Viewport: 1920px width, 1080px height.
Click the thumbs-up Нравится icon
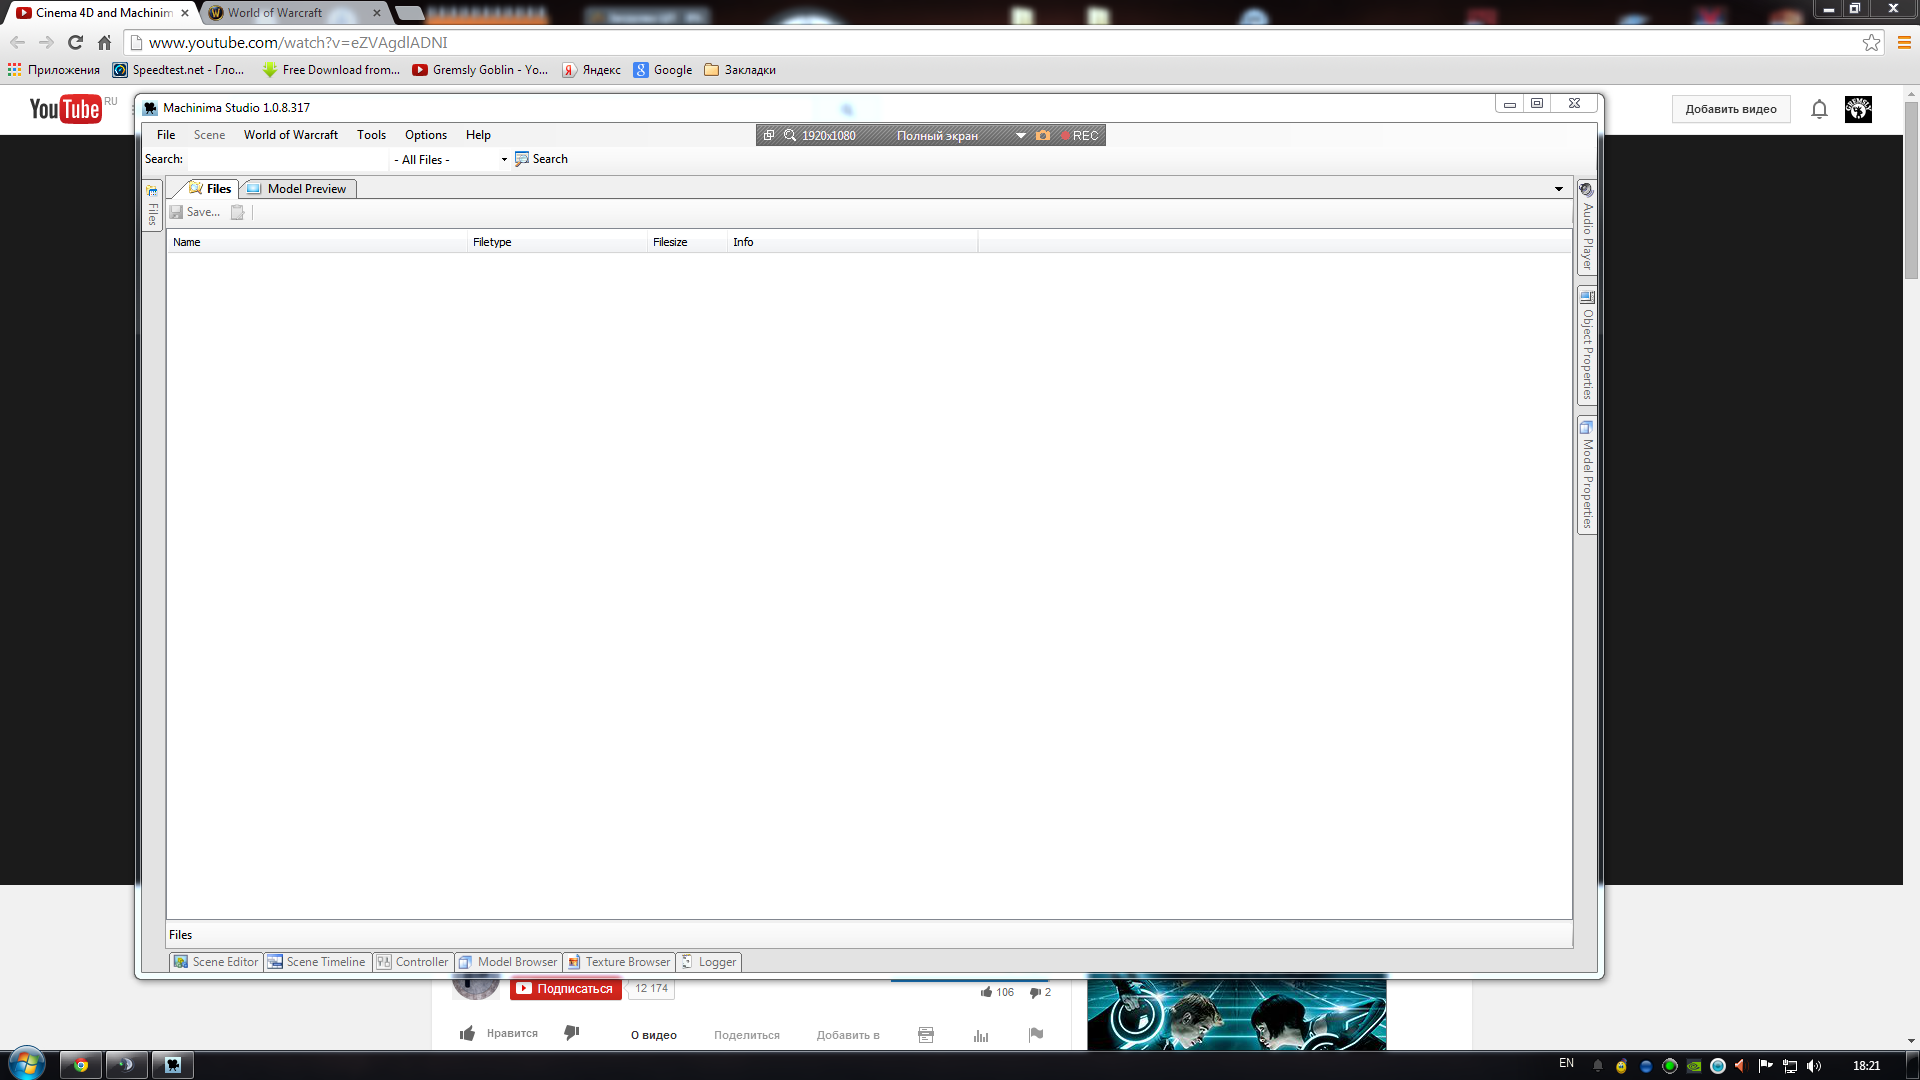click(x=467, y=1033)
